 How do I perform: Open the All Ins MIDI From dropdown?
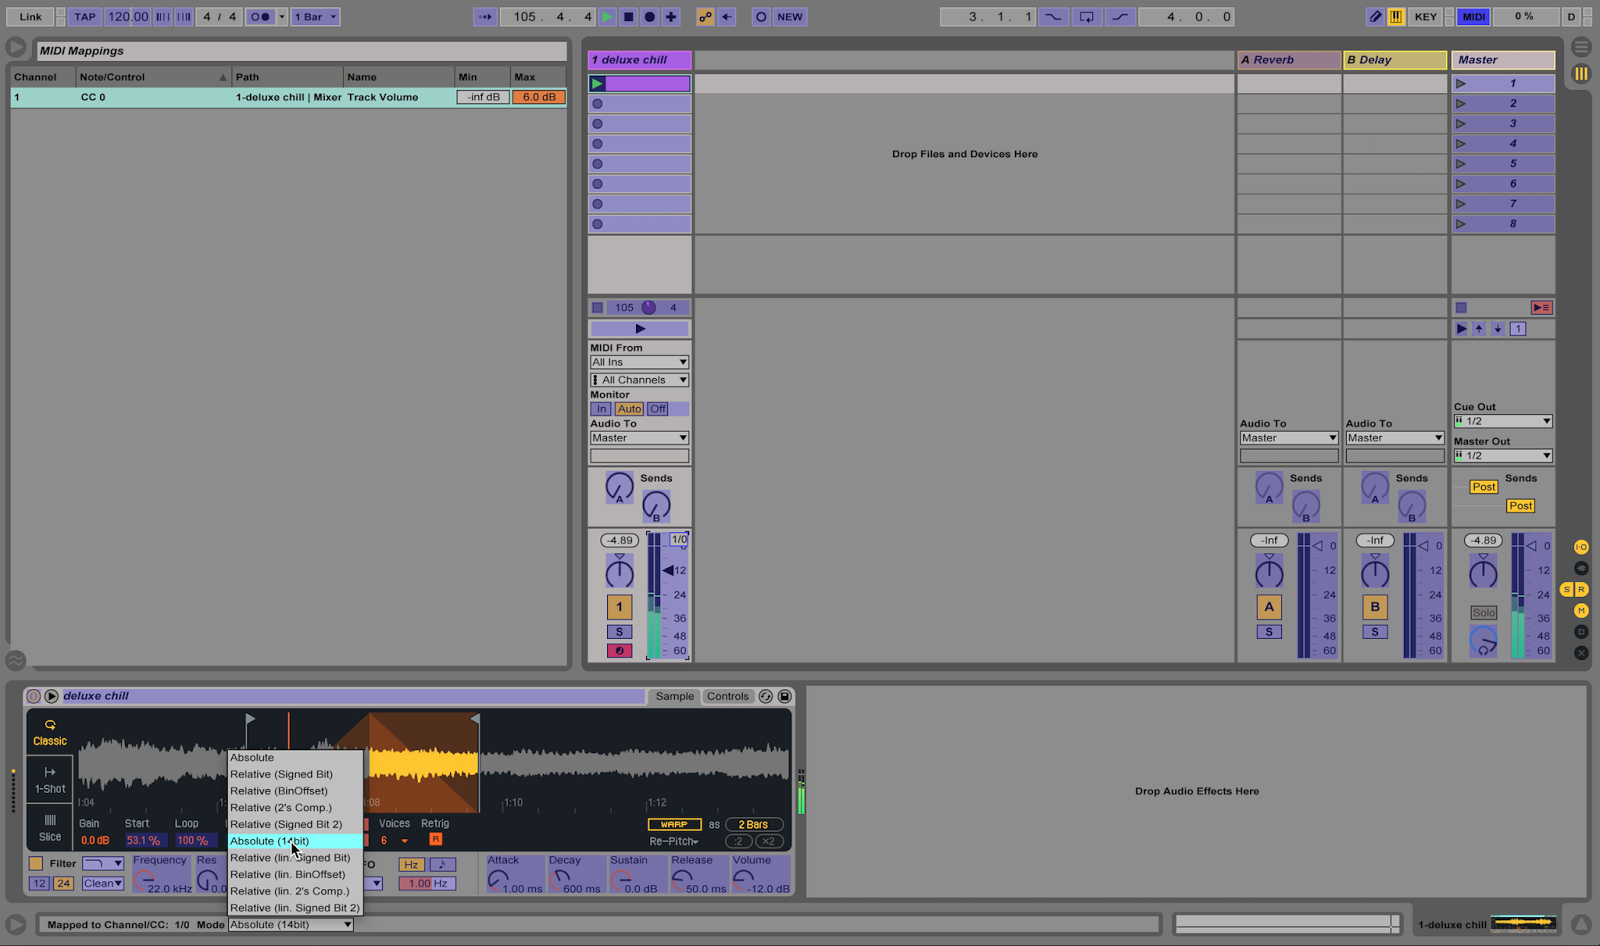click(639, 361)
